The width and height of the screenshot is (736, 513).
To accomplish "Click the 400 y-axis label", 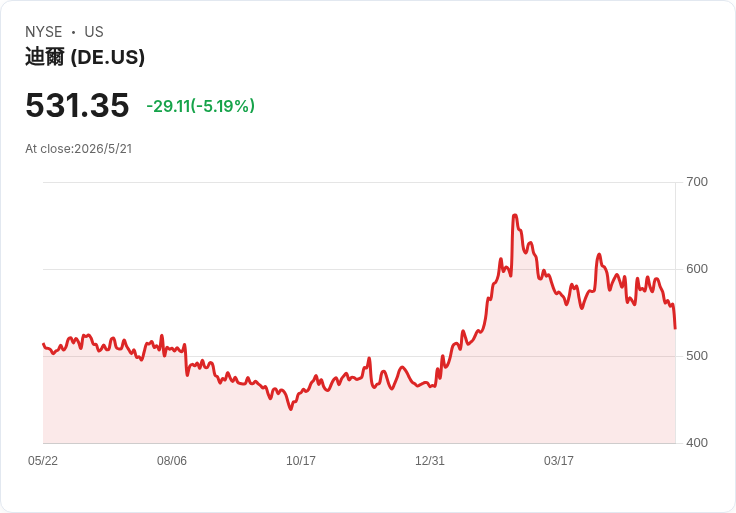I will click(697, 443).
